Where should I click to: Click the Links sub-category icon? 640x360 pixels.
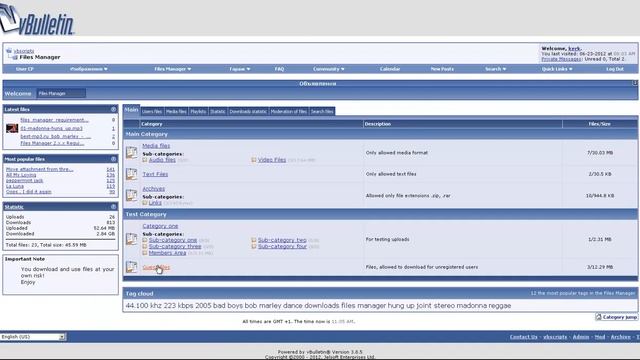pos(145,203)
